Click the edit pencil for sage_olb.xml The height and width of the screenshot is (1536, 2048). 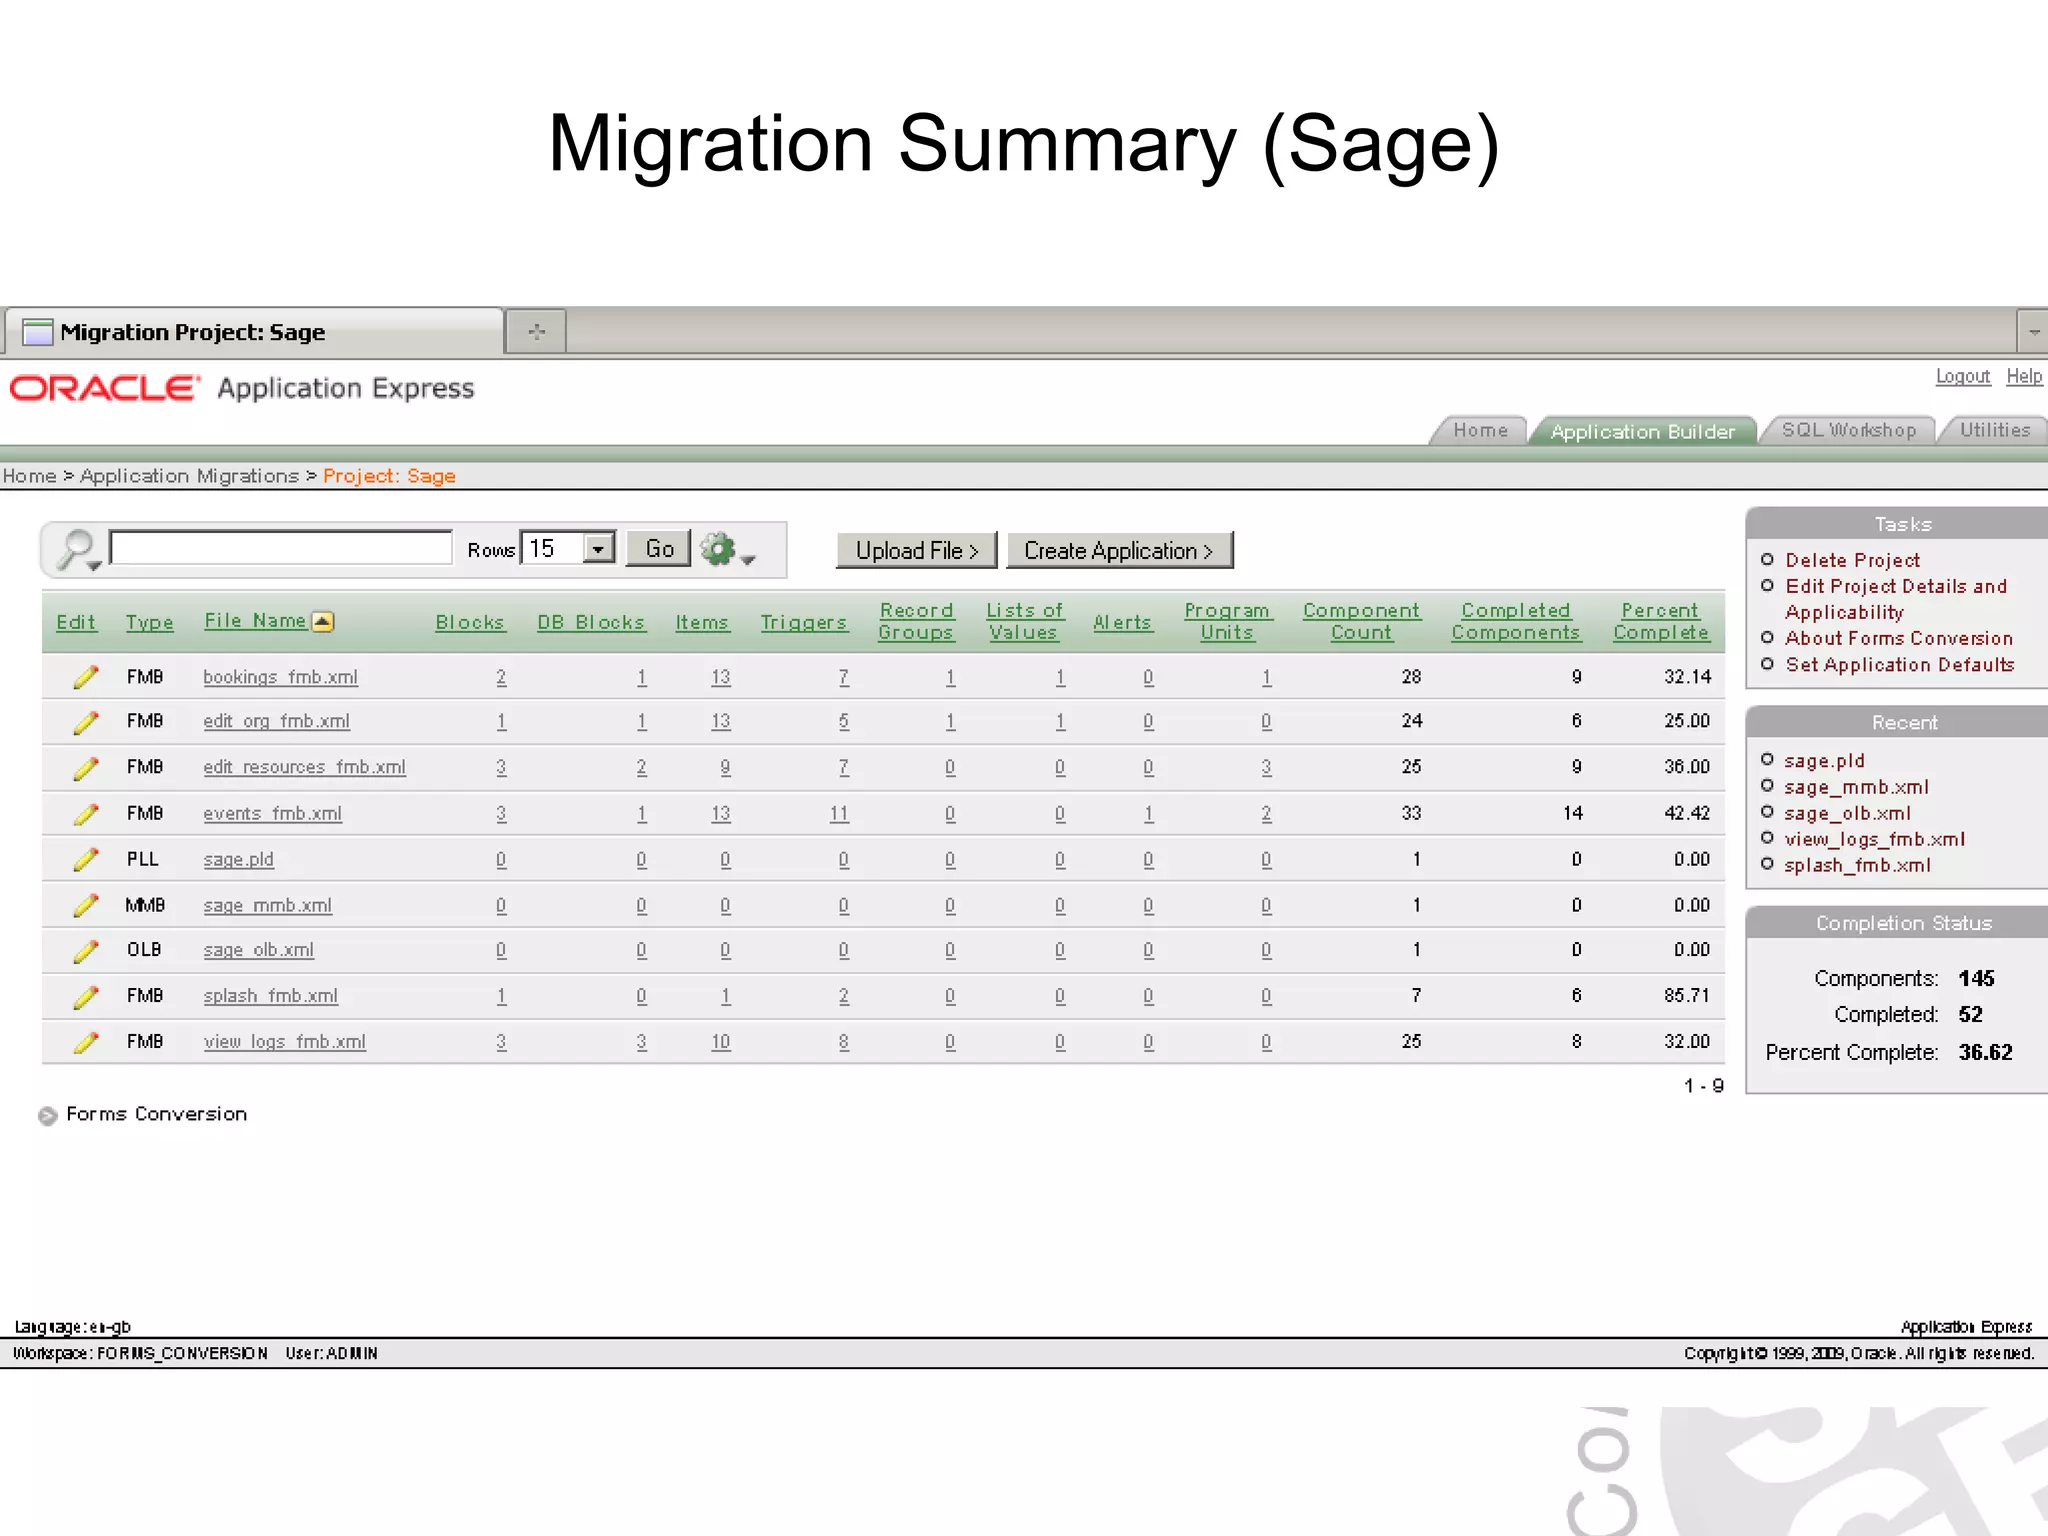pyautogui.click(x=86, y=950)
